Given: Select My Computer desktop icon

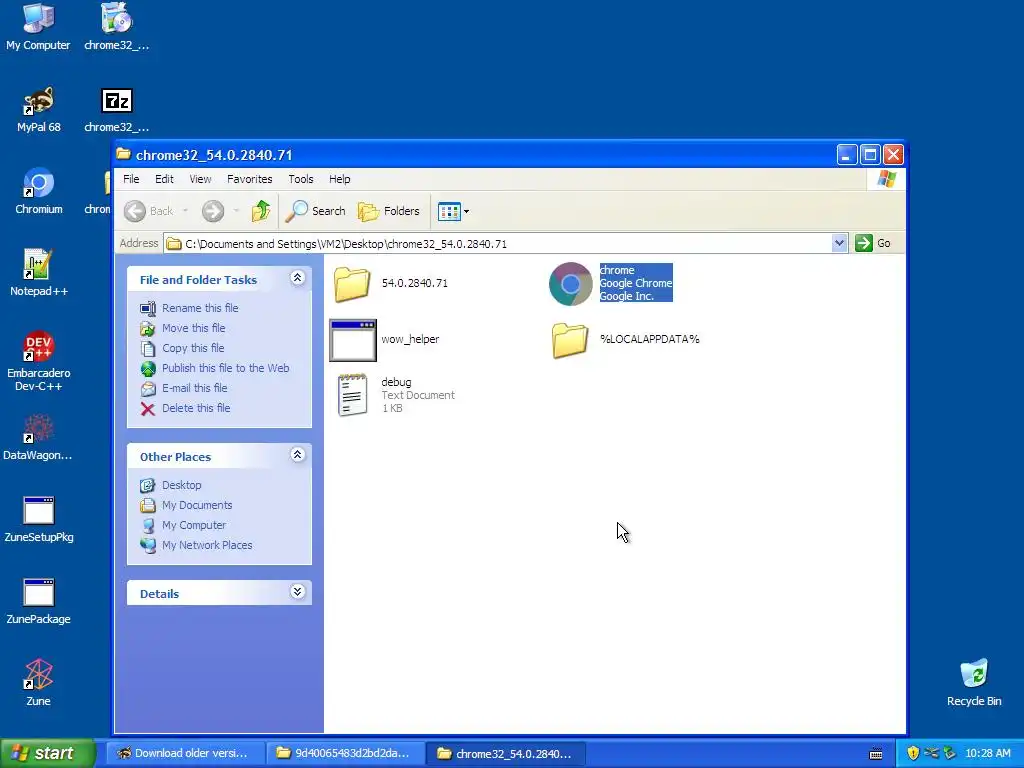Looking at the screenshot, I should [38, 27].
